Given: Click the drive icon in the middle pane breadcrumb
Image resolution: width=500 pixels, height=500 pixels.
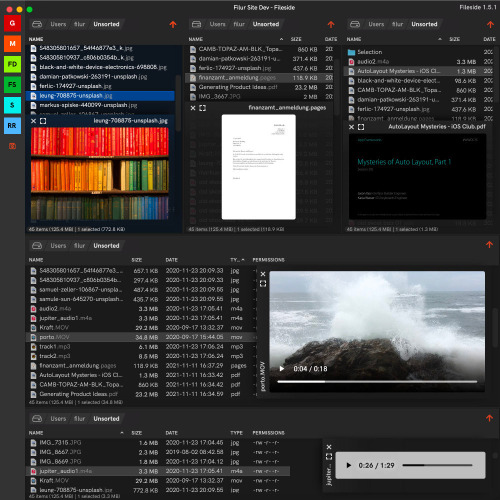Looking at the screenshot, I should pos(196,24).
